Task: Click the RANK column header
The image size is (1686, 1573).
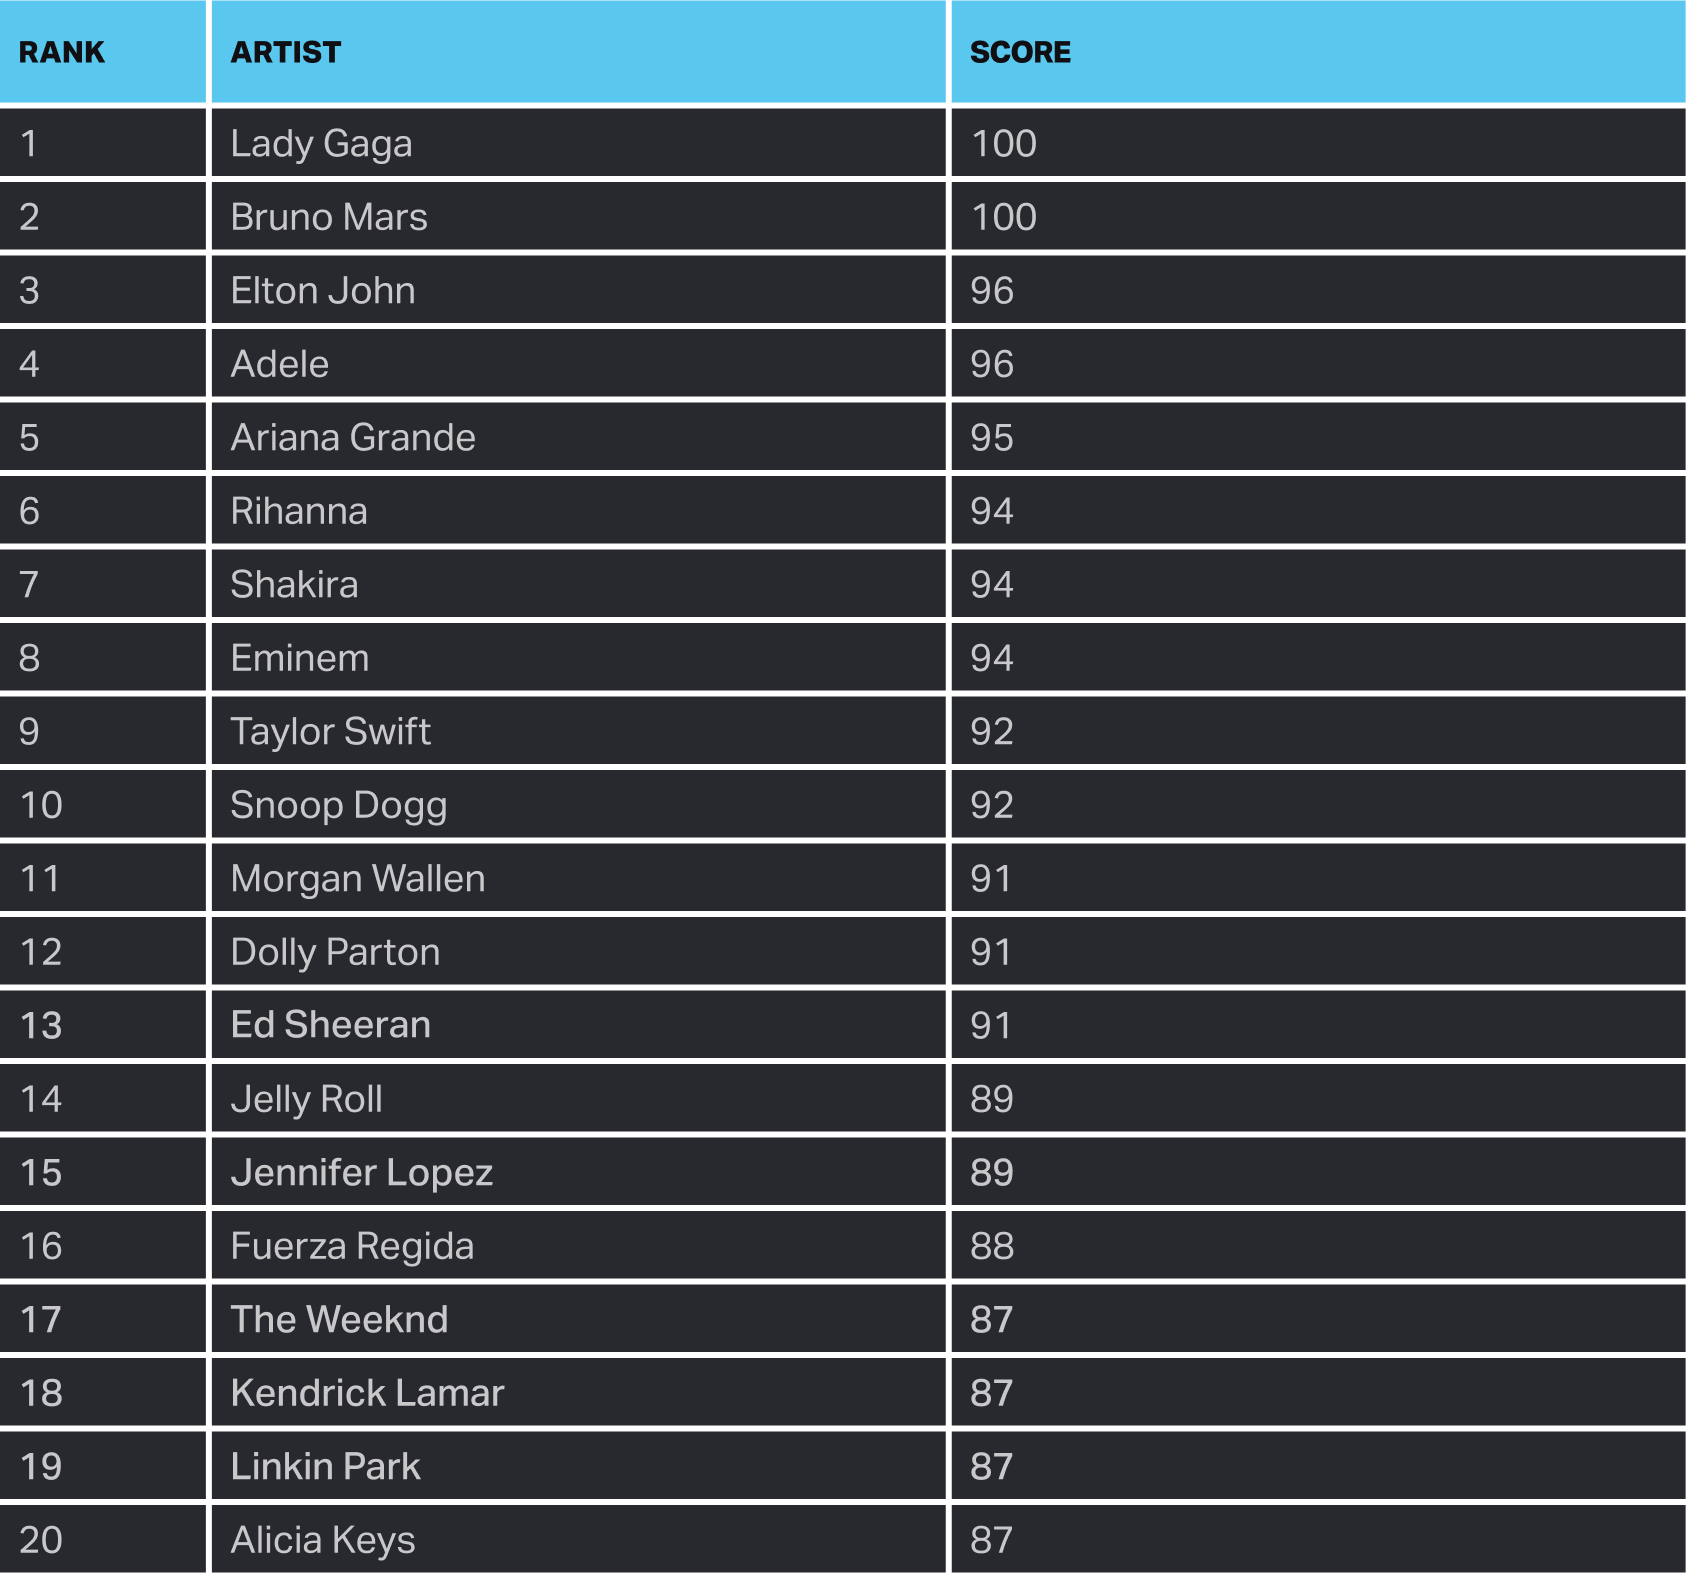Action: [x=62, y=52]
